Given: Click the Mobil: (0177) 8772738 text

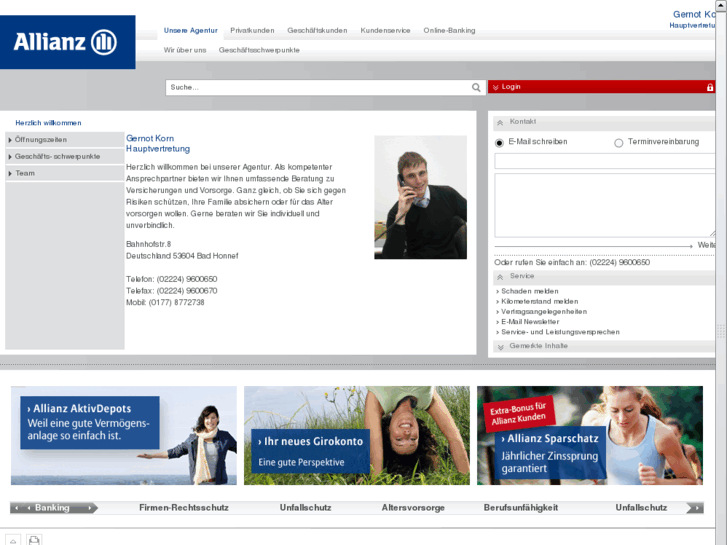Looking at the screenshot, I should coord(165,302).
